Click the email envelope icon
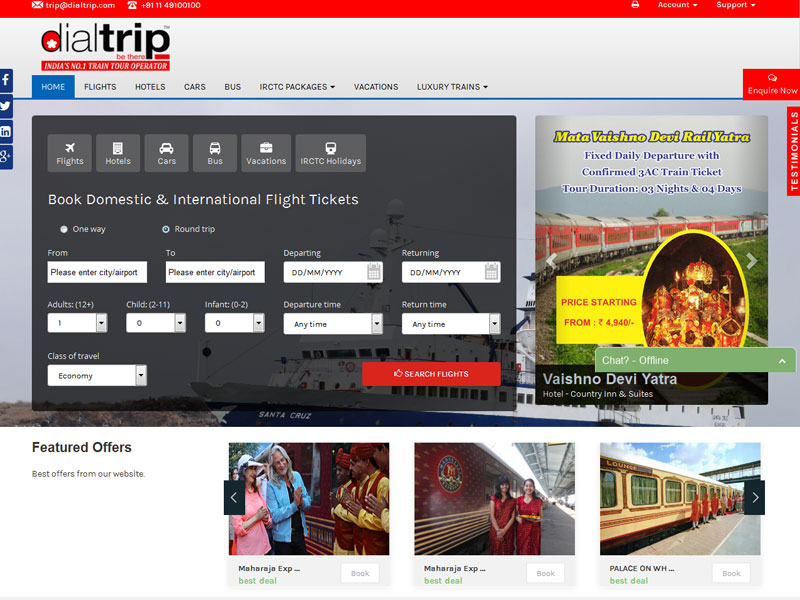Screen dimensions: 800x600 tap(37, 5)
